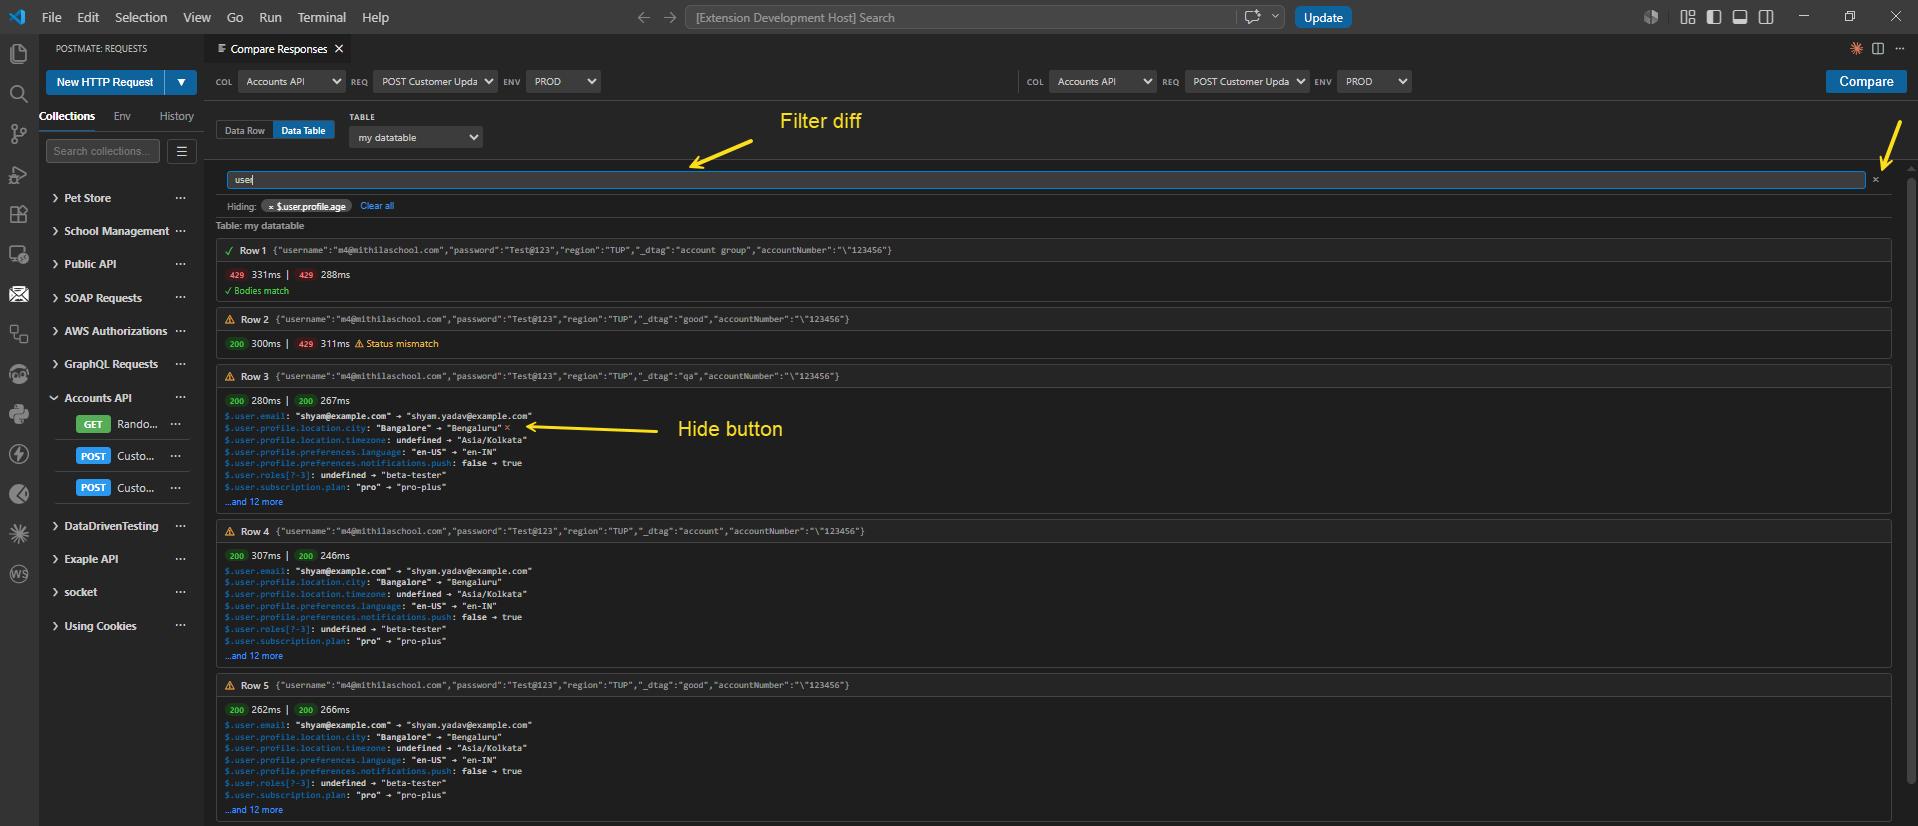Clear the filter diff text with X
Image resolution: width=1918 pixels, height=826 pixels.
pos(1876,180)
